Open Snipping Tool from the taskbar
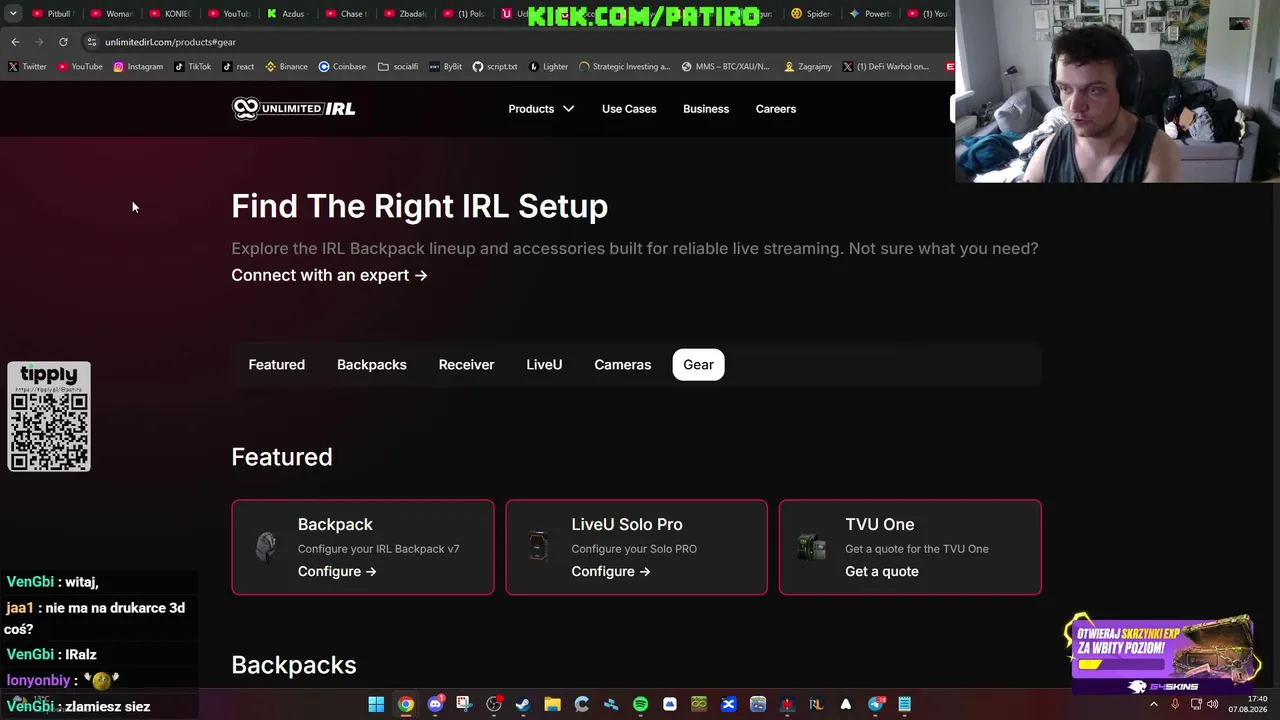The width and height of the screenshot is (1280, 720). [x=464, y=705]
